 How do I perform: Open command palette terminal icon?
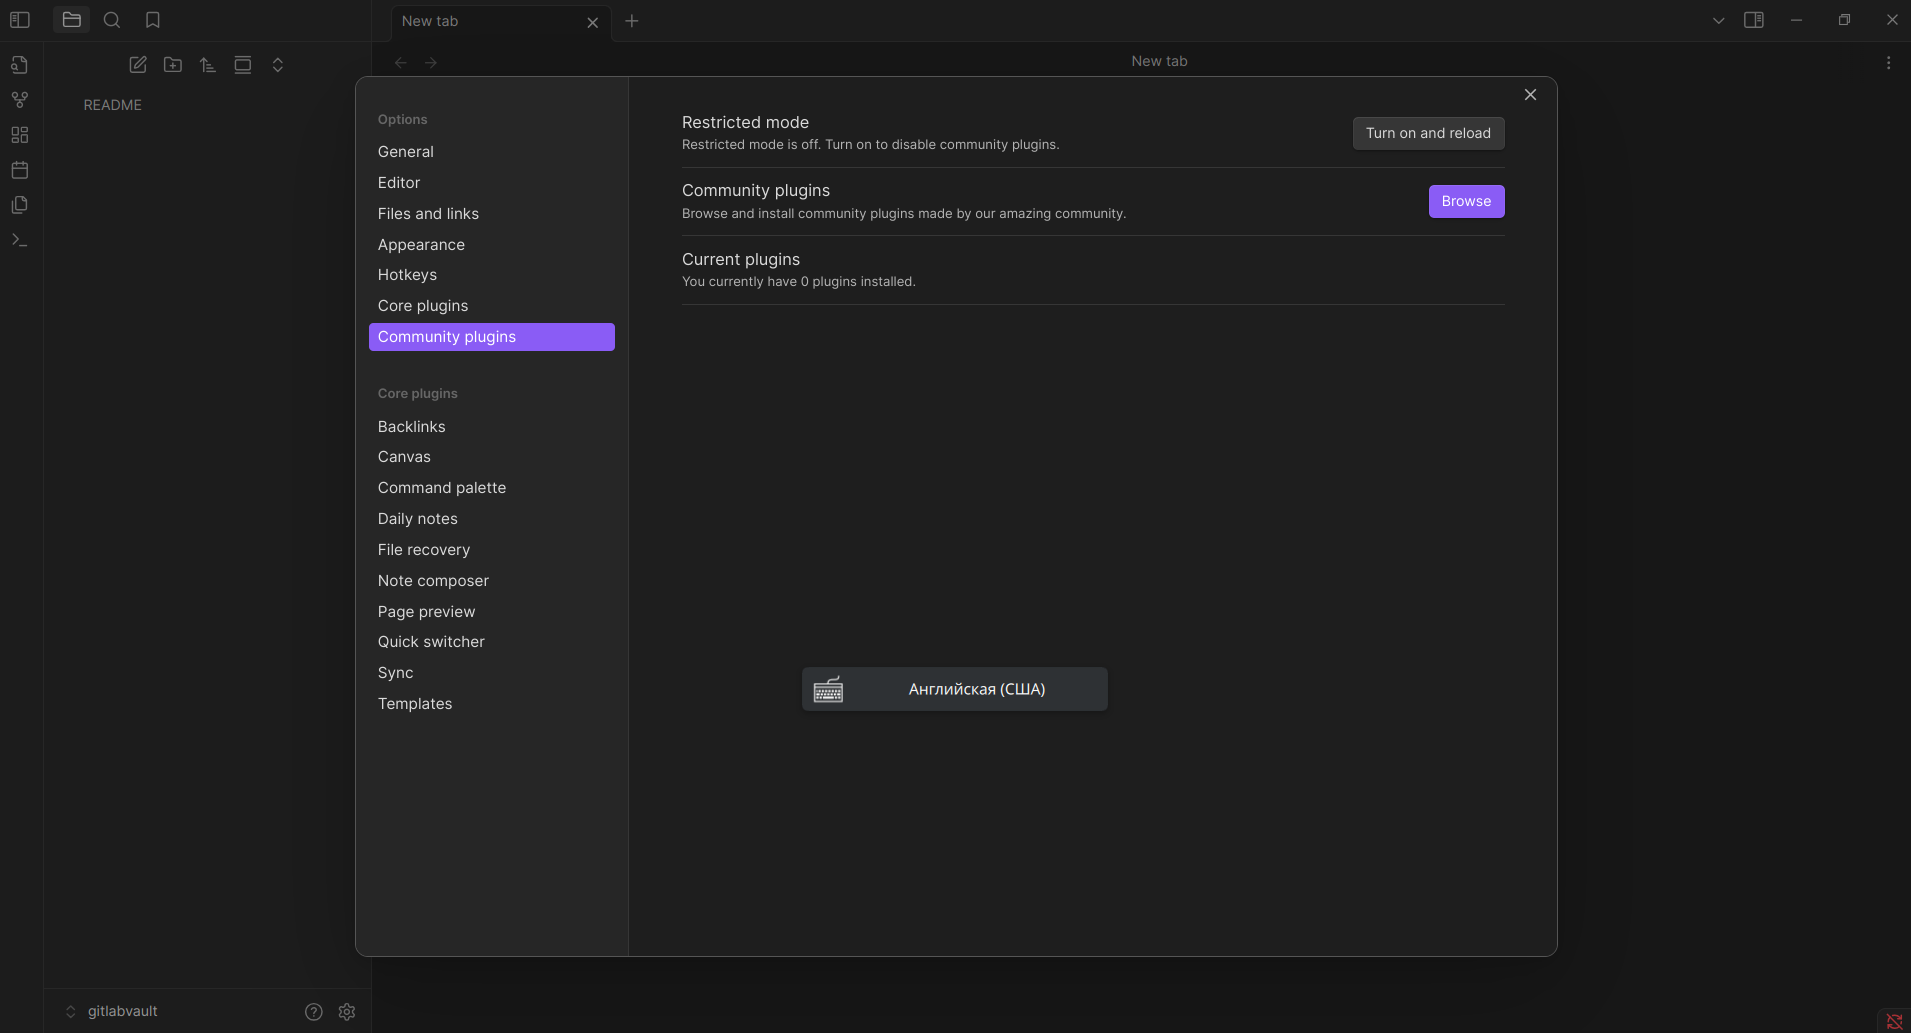20,240
